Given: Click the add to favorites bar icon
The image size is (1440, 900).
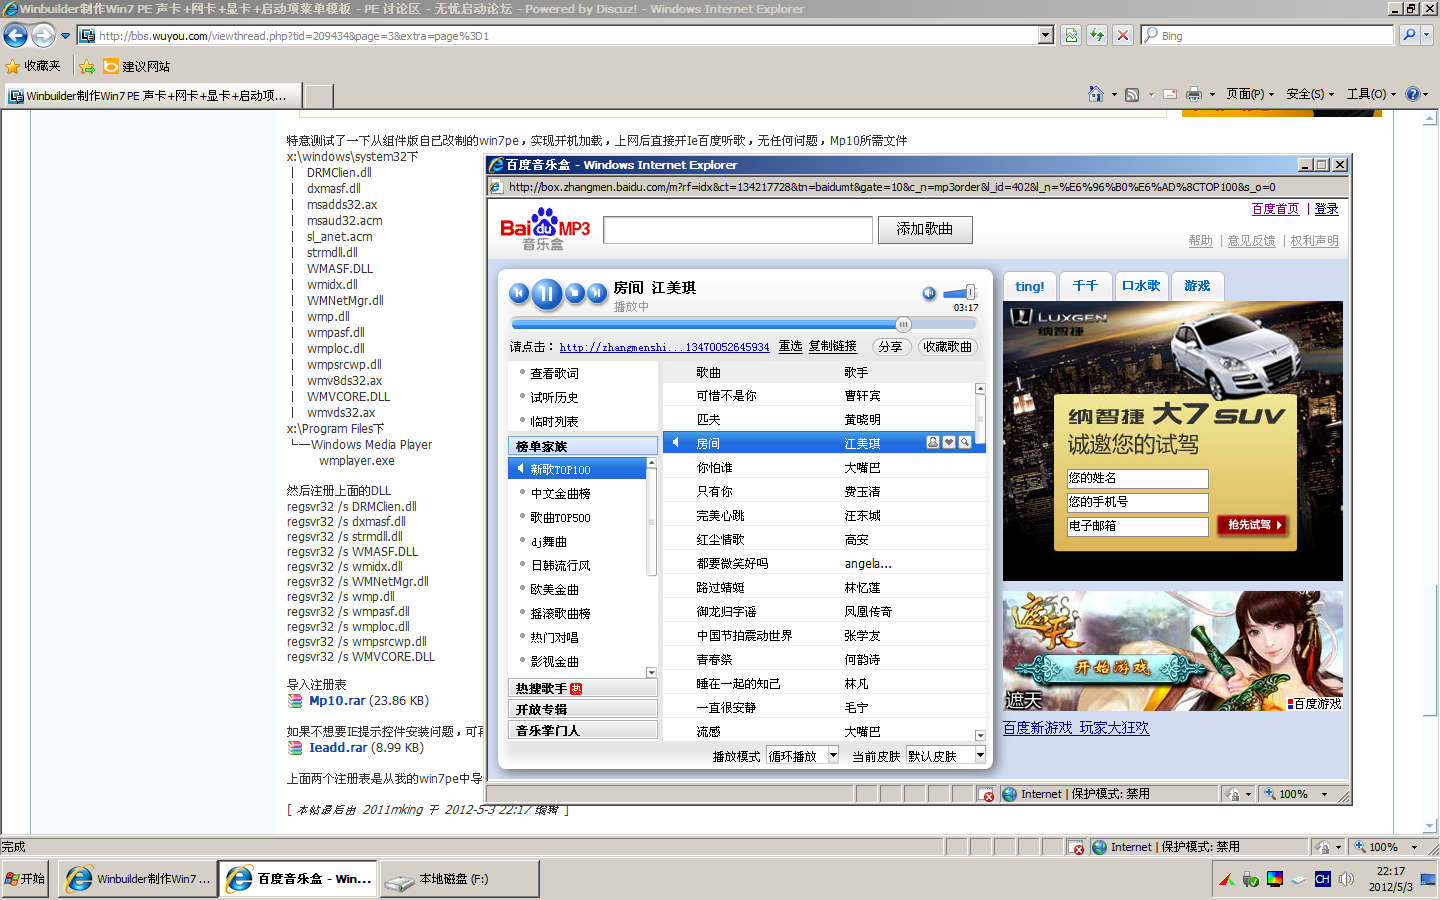Looking at the screenshot, I should tap(87, 66).
